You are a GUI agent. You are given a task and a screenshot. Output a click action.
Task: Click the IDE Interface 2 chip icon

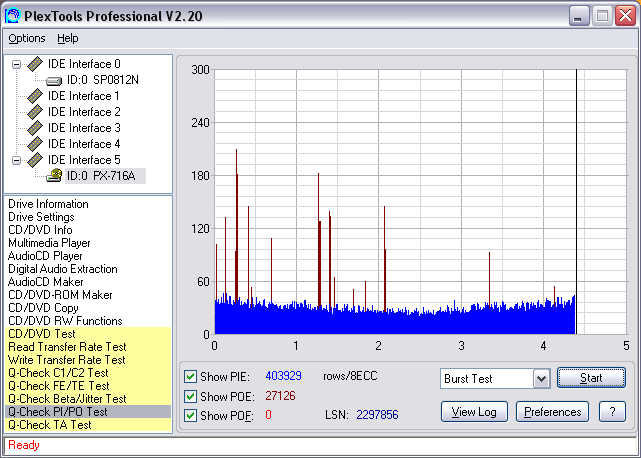[x=35, y=112]
